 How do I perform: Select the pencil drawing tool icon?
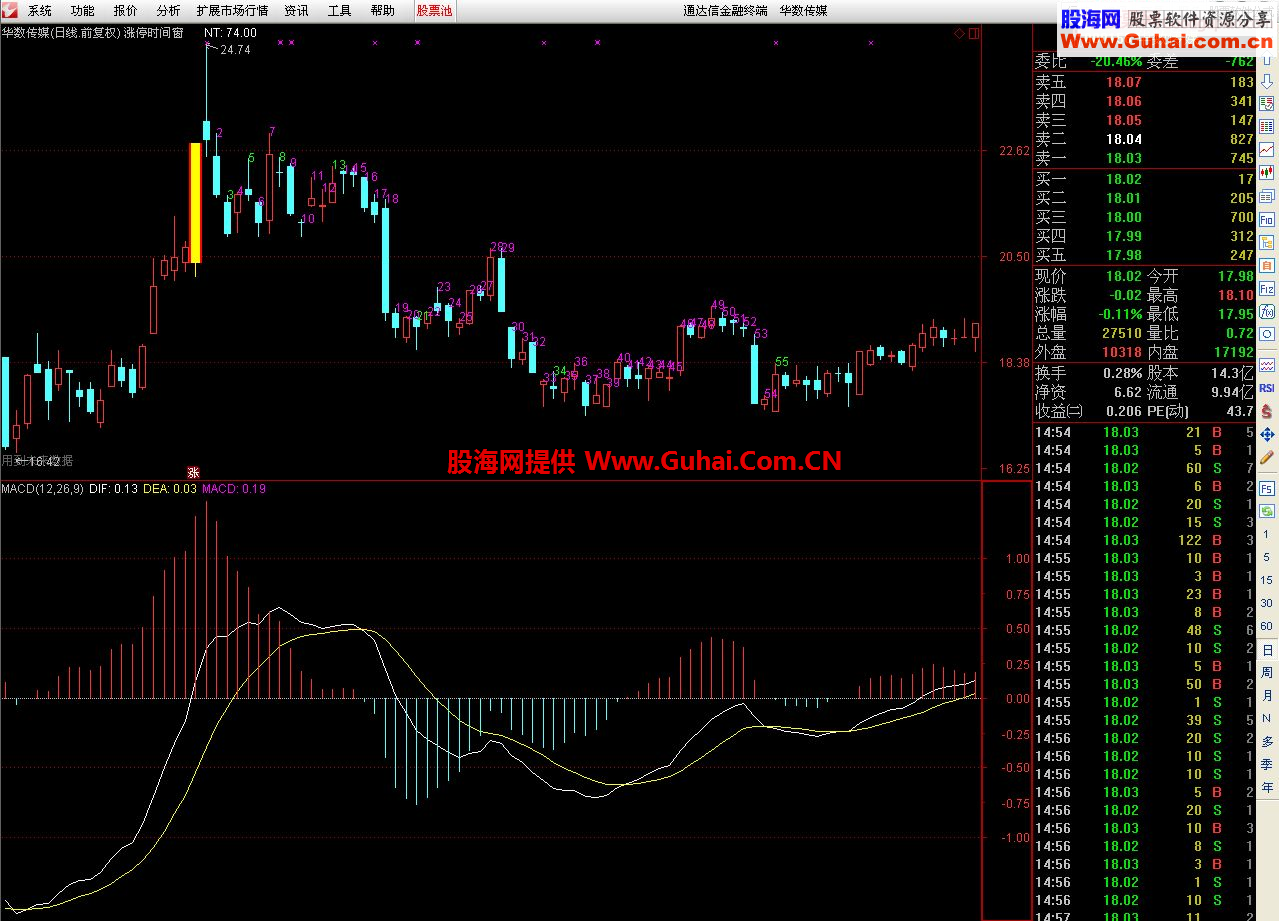1267,457
